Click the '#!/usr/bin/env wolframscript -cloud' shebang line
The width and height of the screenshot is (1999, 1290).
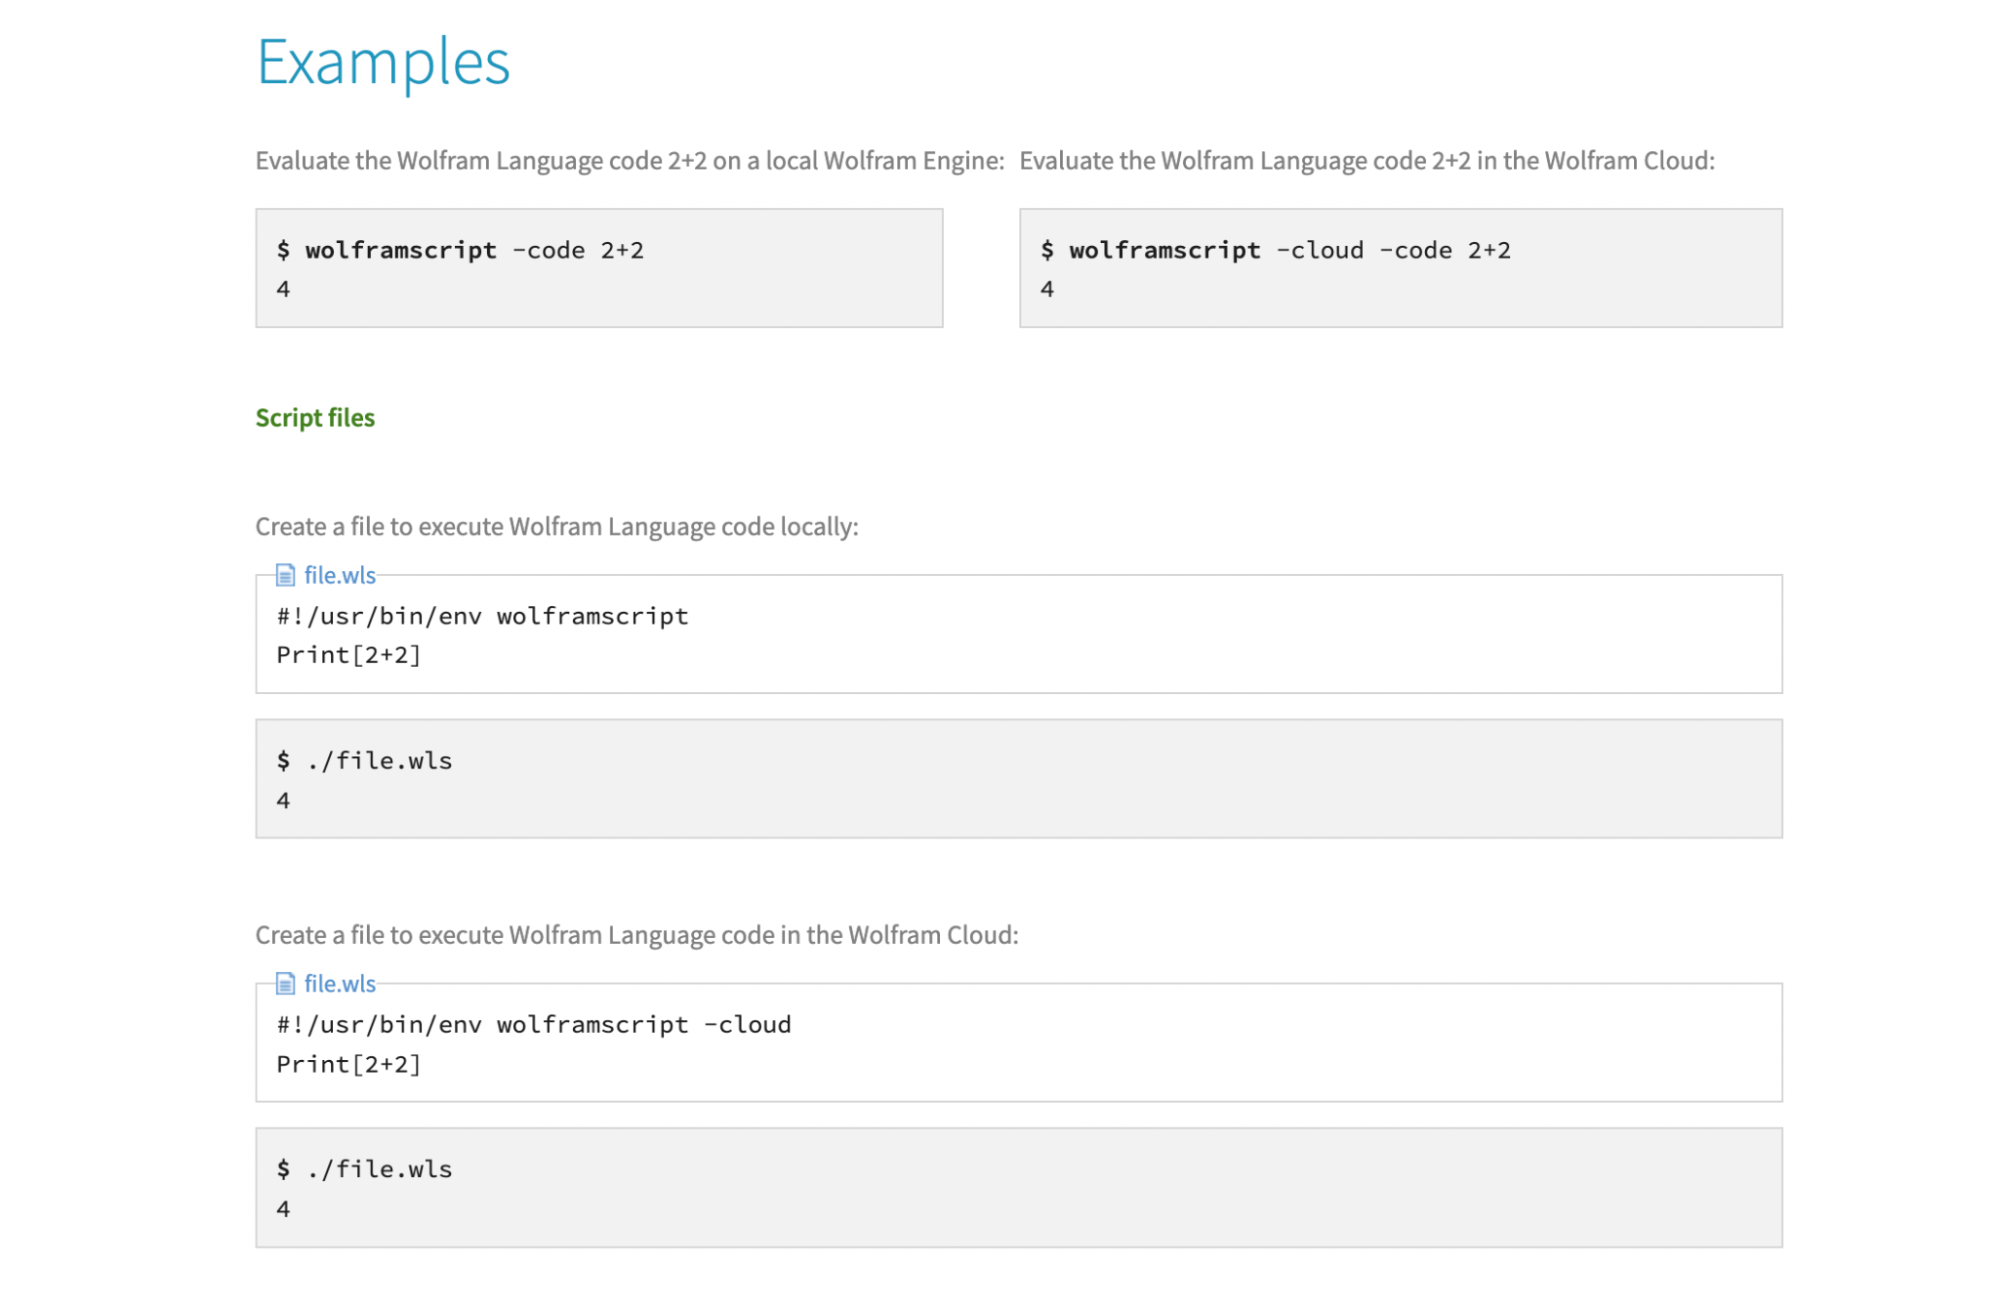point(534,1024)
